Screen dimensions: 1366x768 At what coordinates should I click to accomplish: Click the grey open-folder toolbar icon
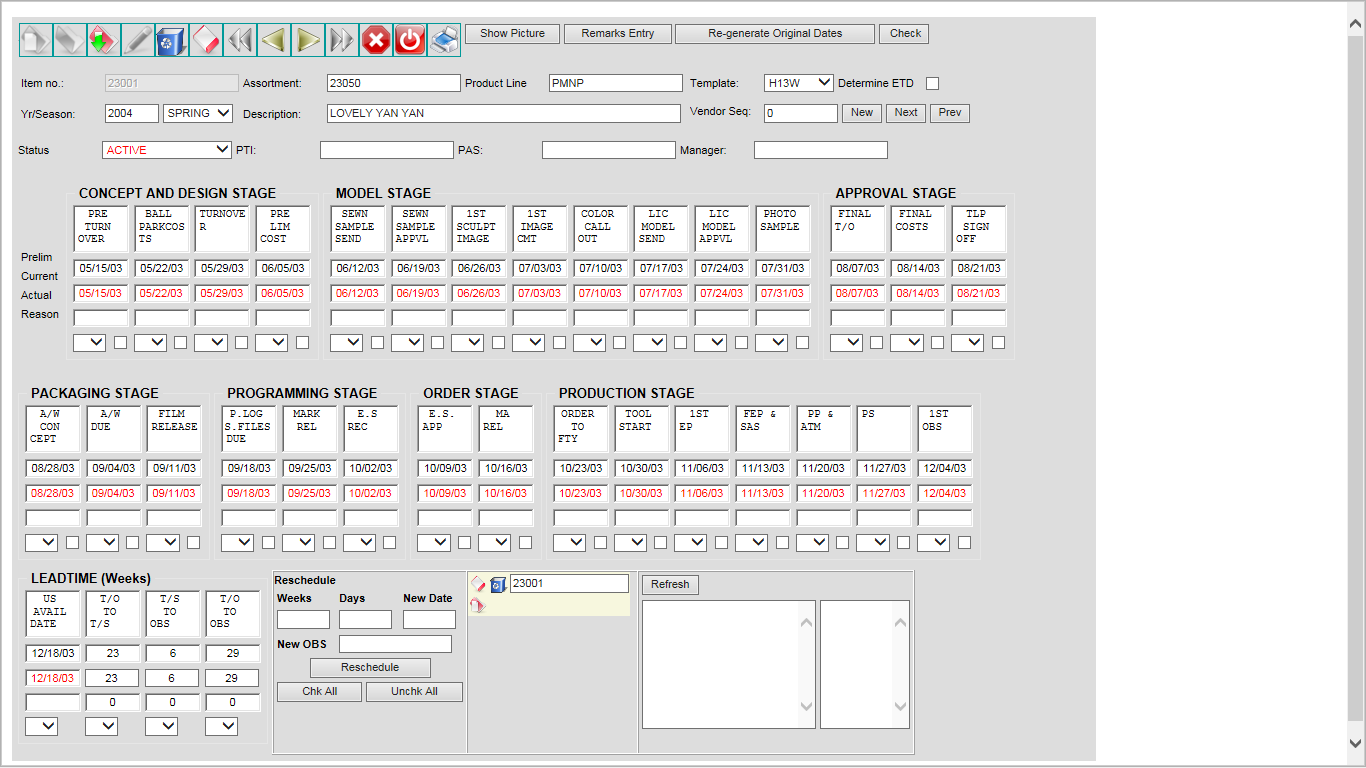tap(70, 40)
